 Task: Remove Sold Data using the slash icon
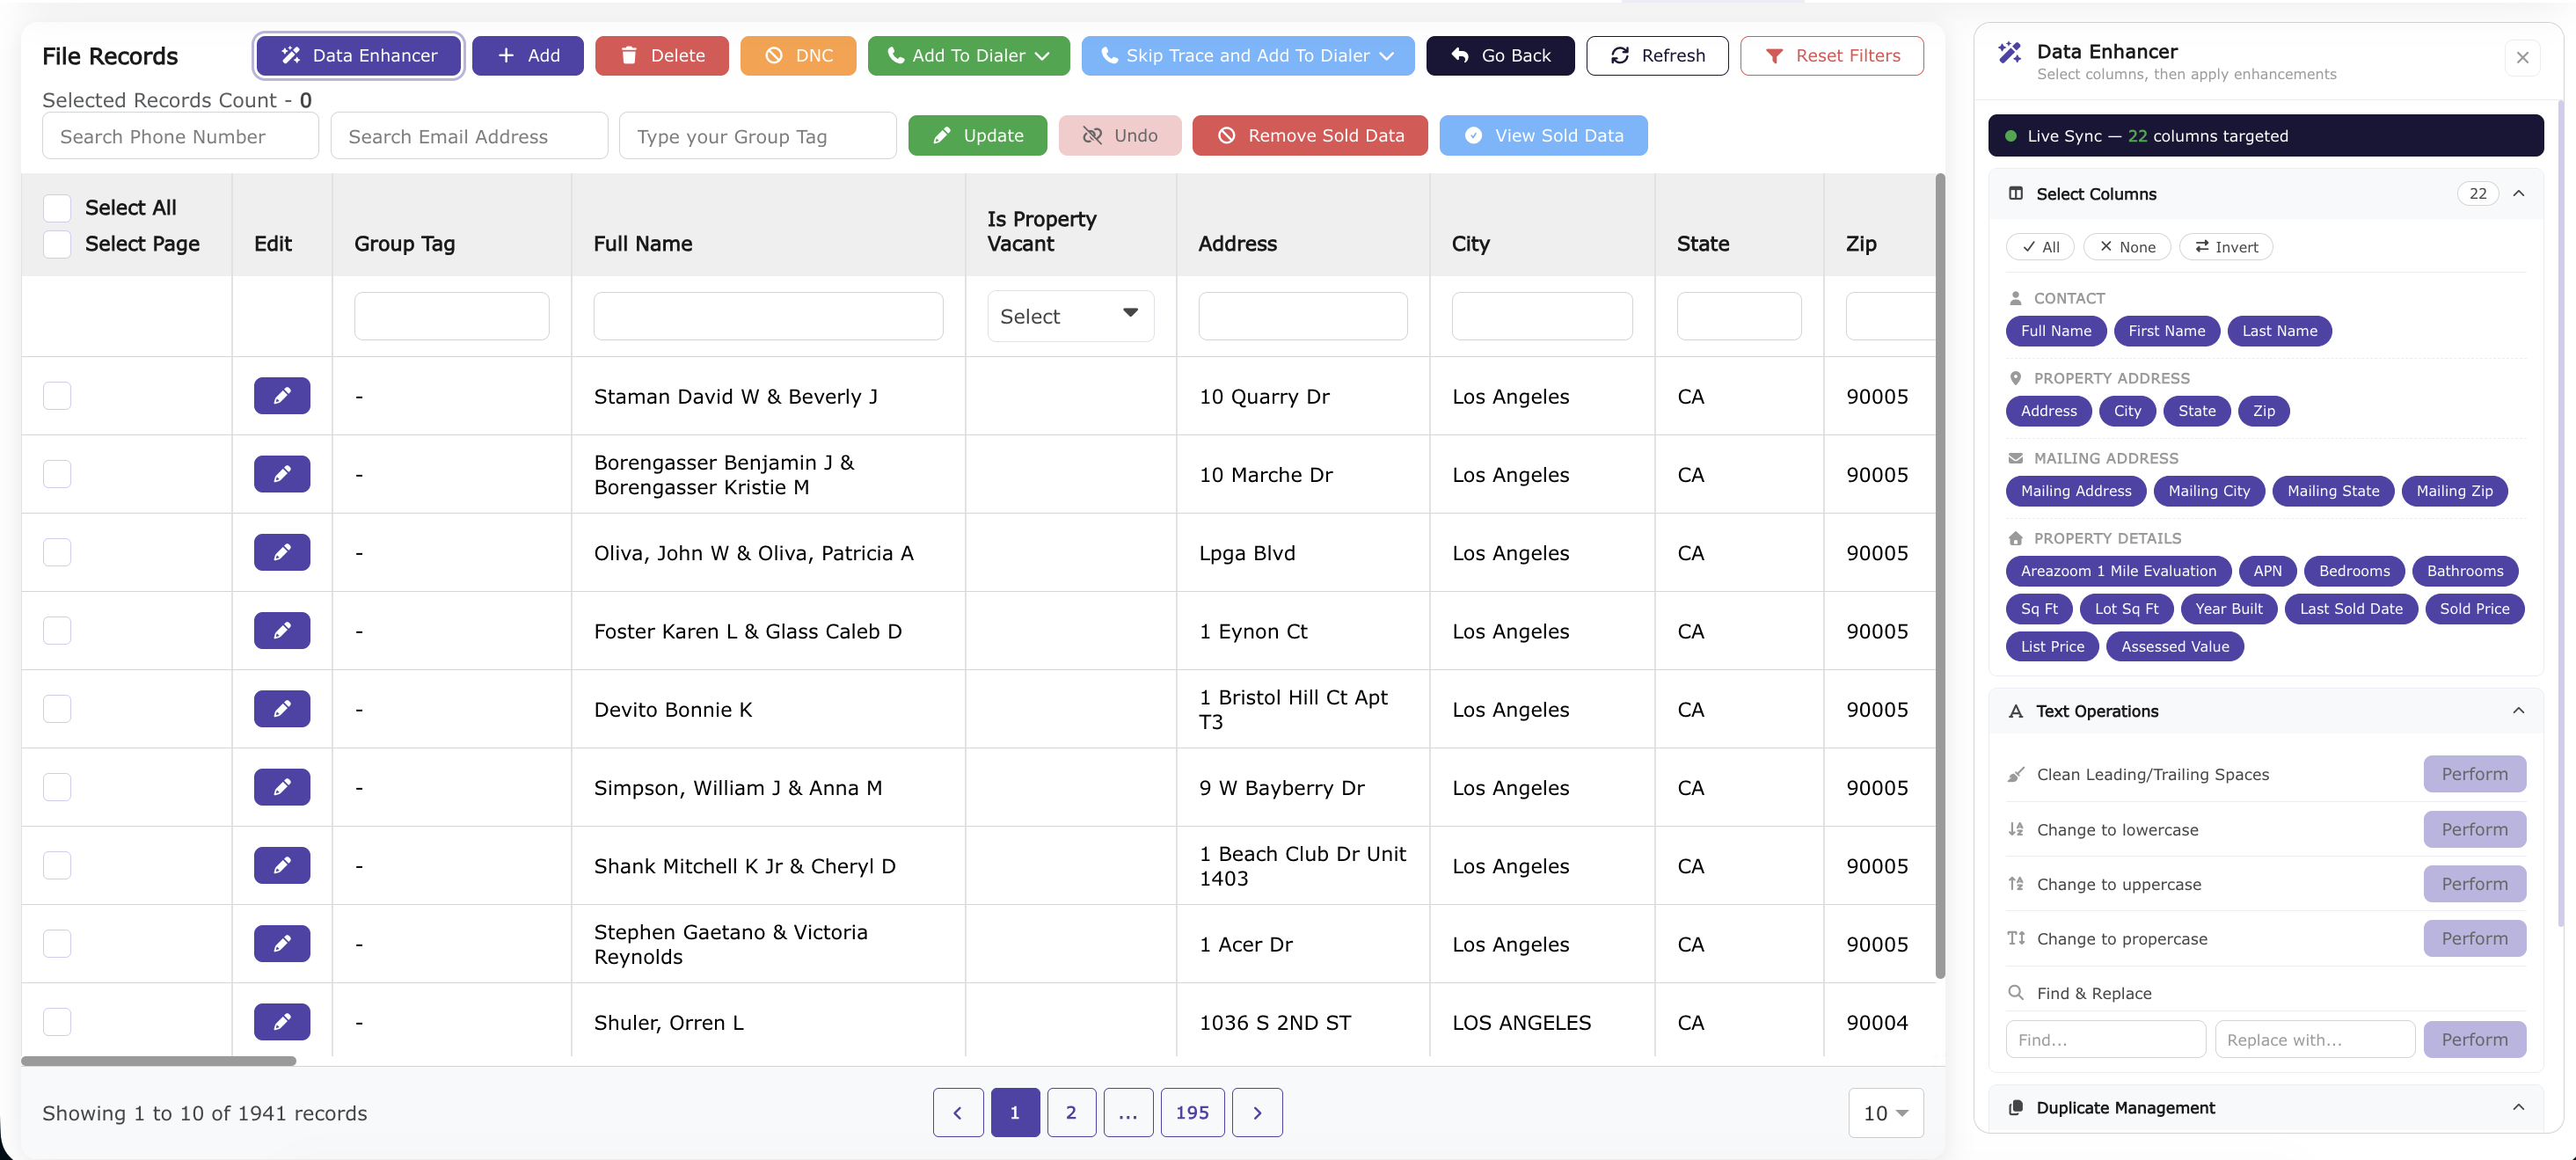(x=1229, y=135)
